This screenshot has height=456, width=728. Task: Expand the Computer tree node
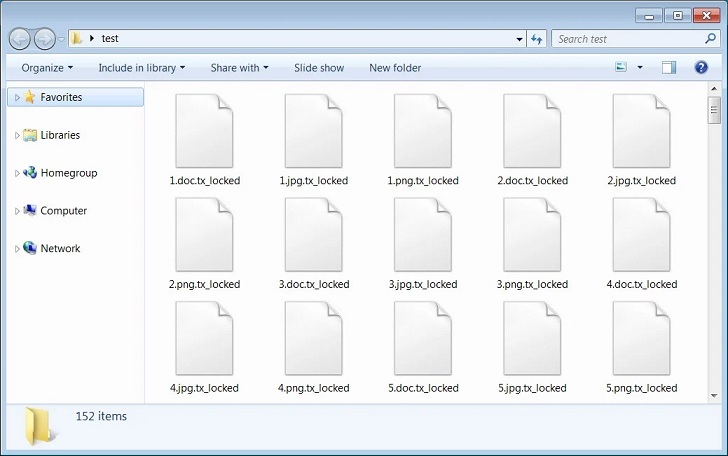17,211
